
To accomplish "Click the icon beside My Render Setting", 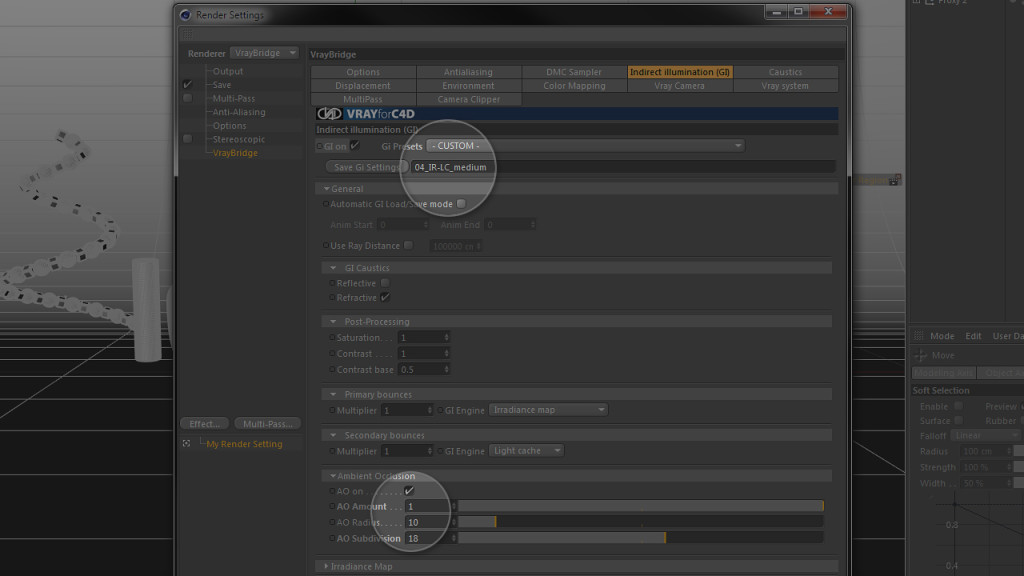I will coord(187,443).
